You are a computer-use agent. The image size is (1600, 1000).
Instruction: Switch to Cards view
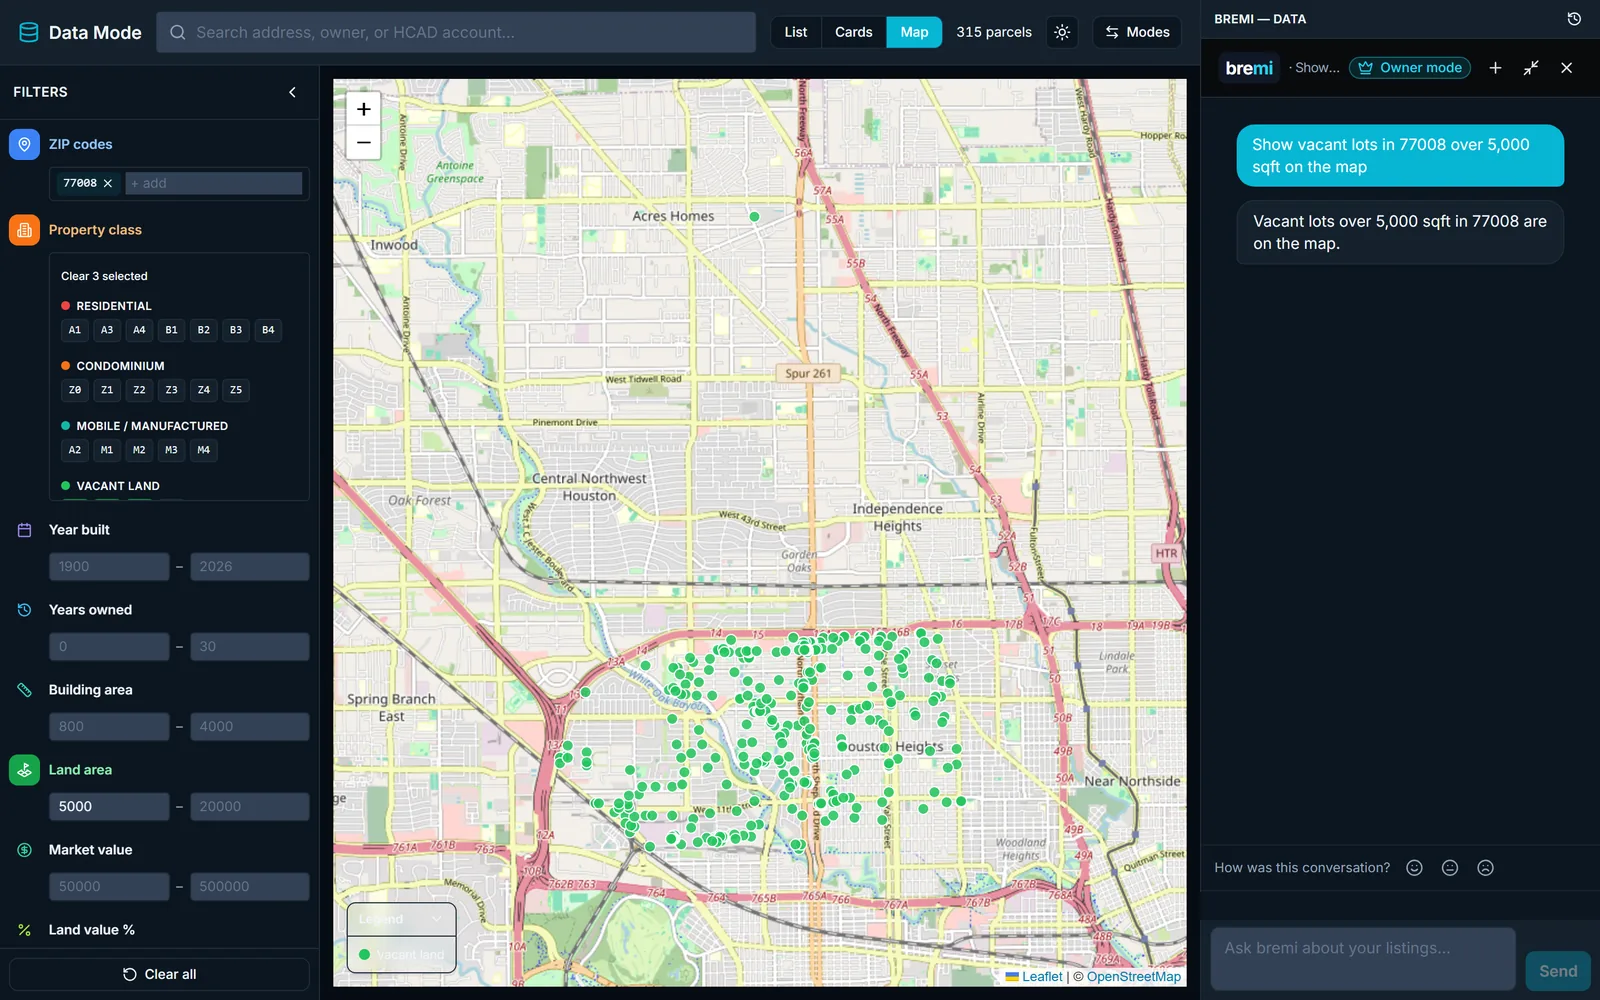click(854, 32)
